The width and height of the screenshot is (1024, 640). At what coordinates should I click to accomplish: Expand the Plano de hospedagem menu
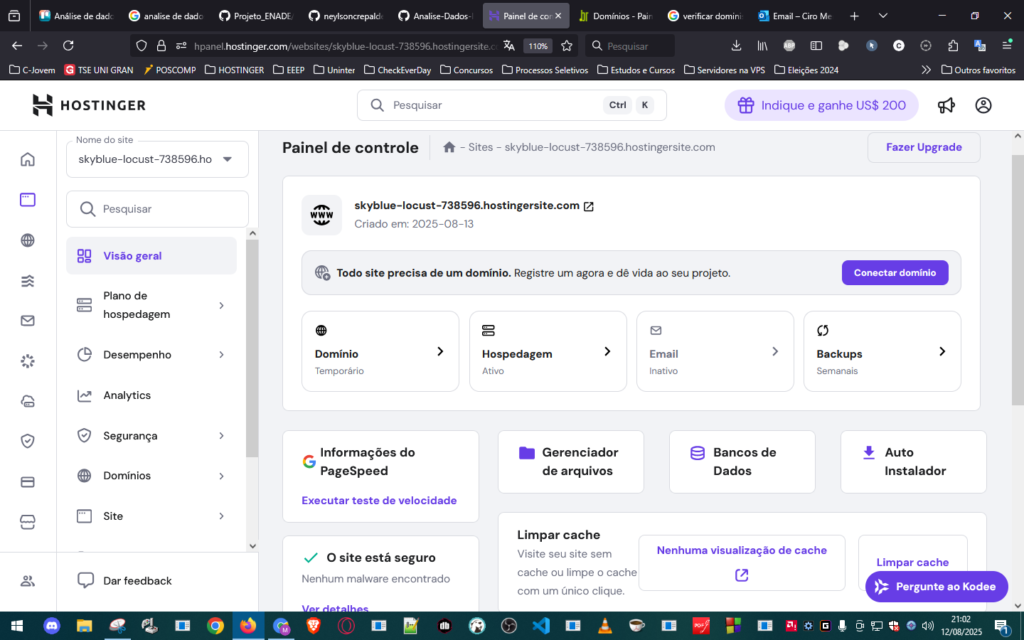150,305
